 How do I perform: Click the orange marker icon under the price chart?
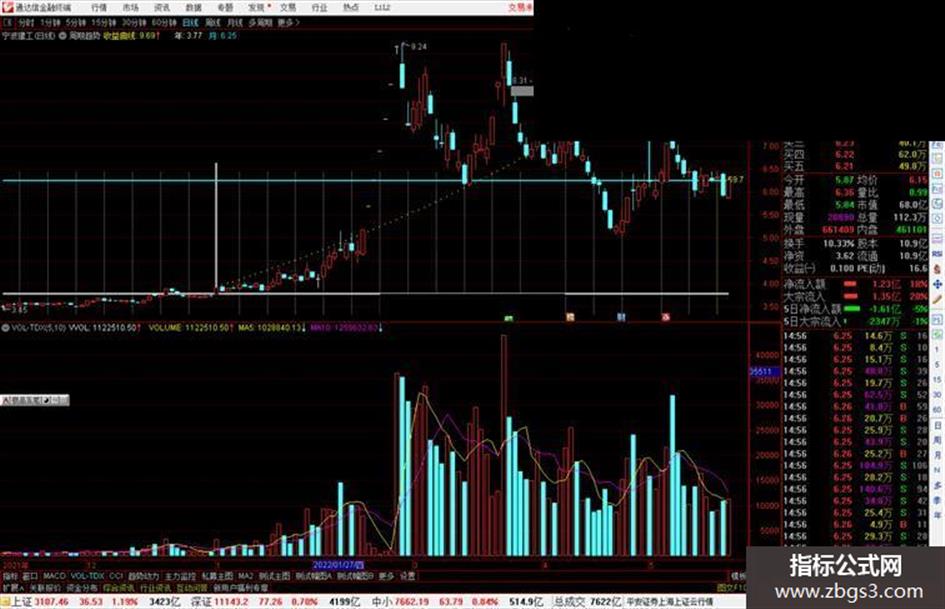[570, 317]
